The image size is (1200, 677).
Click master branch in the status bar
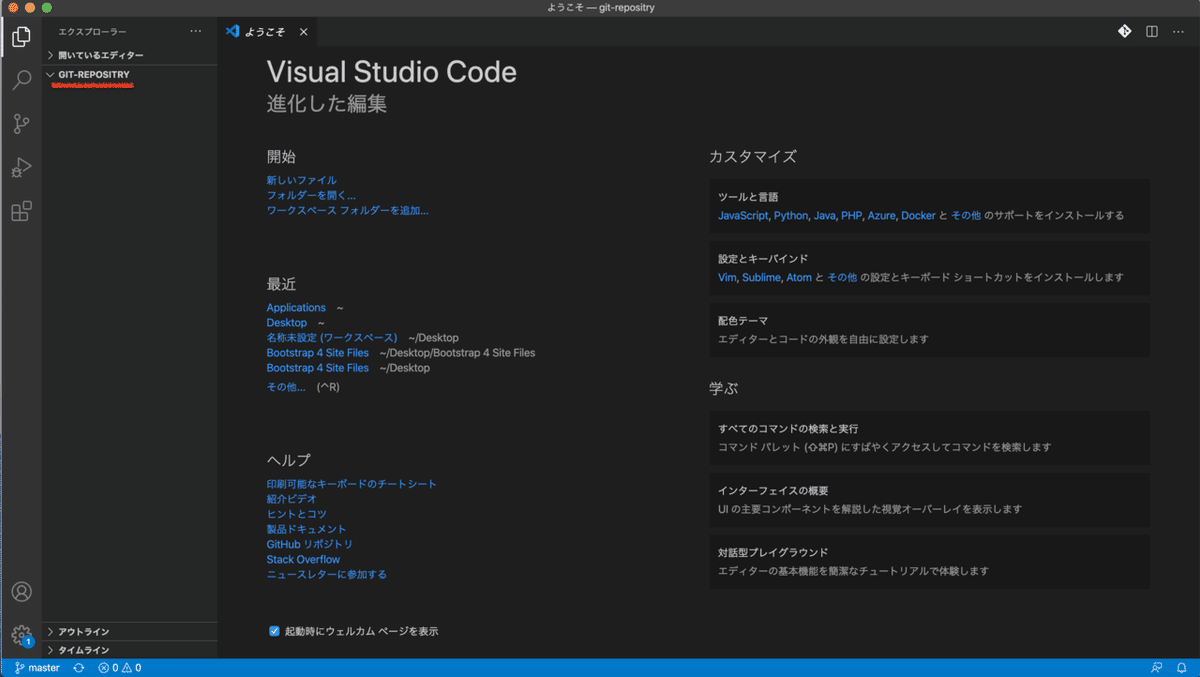37,666
